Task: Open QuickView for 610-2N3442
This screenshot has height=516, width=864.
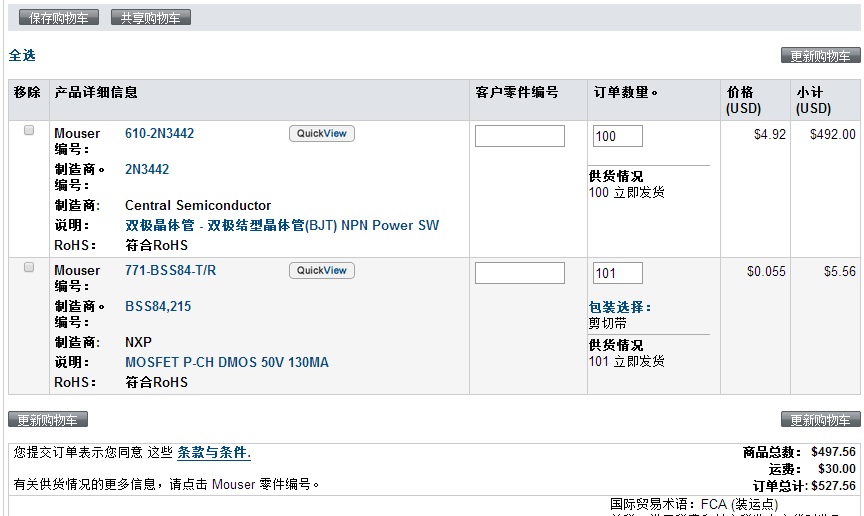Action: (x=321, y=134)
